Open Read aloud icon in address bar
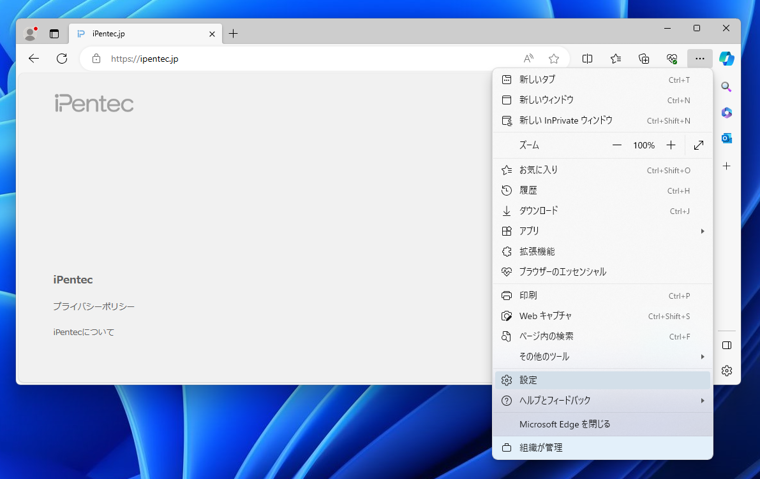760x479 pixels. pyautogui.click(x=528, y=59)
